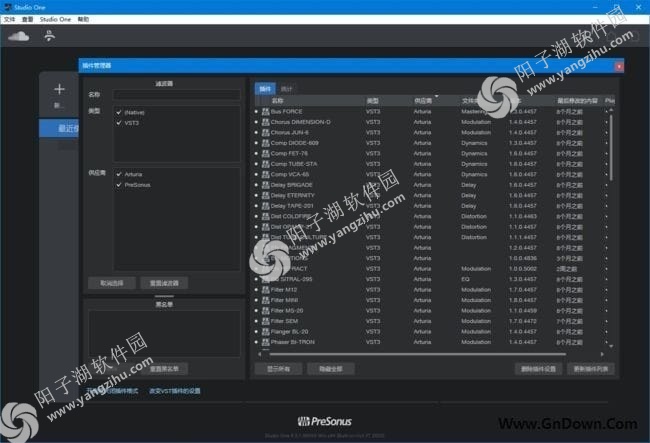Uncheck the VST3 type filter
Viewport: 650px width, 443px height.
(119, 123)
